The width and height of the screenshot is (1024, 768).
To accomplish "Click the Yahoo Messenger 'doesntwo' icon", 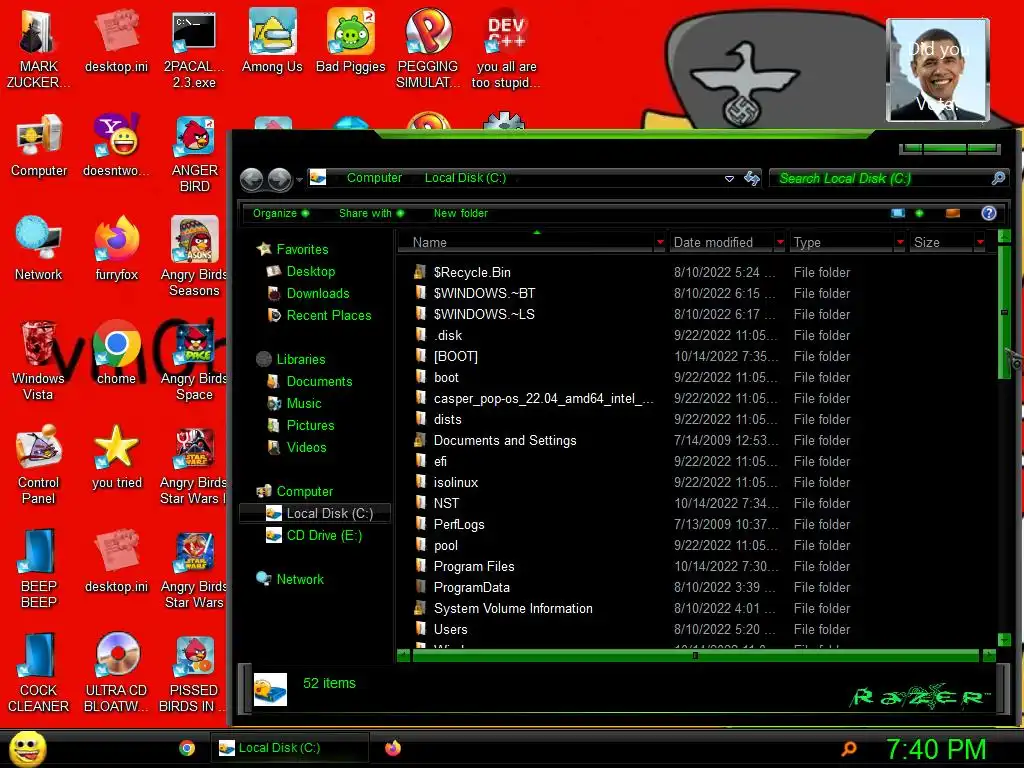I will [x=116, y=145].
